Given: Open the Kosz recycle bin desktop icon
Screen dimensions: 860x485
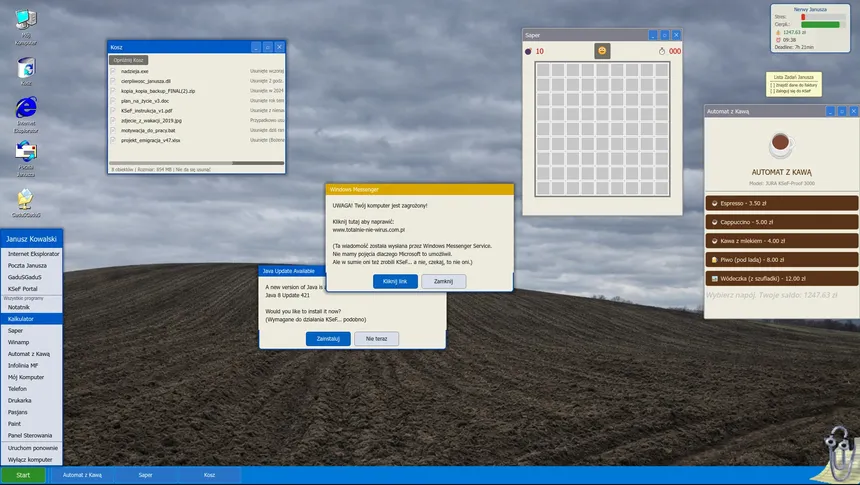Looking at the screenshot, I should click(x=25, y=67).
